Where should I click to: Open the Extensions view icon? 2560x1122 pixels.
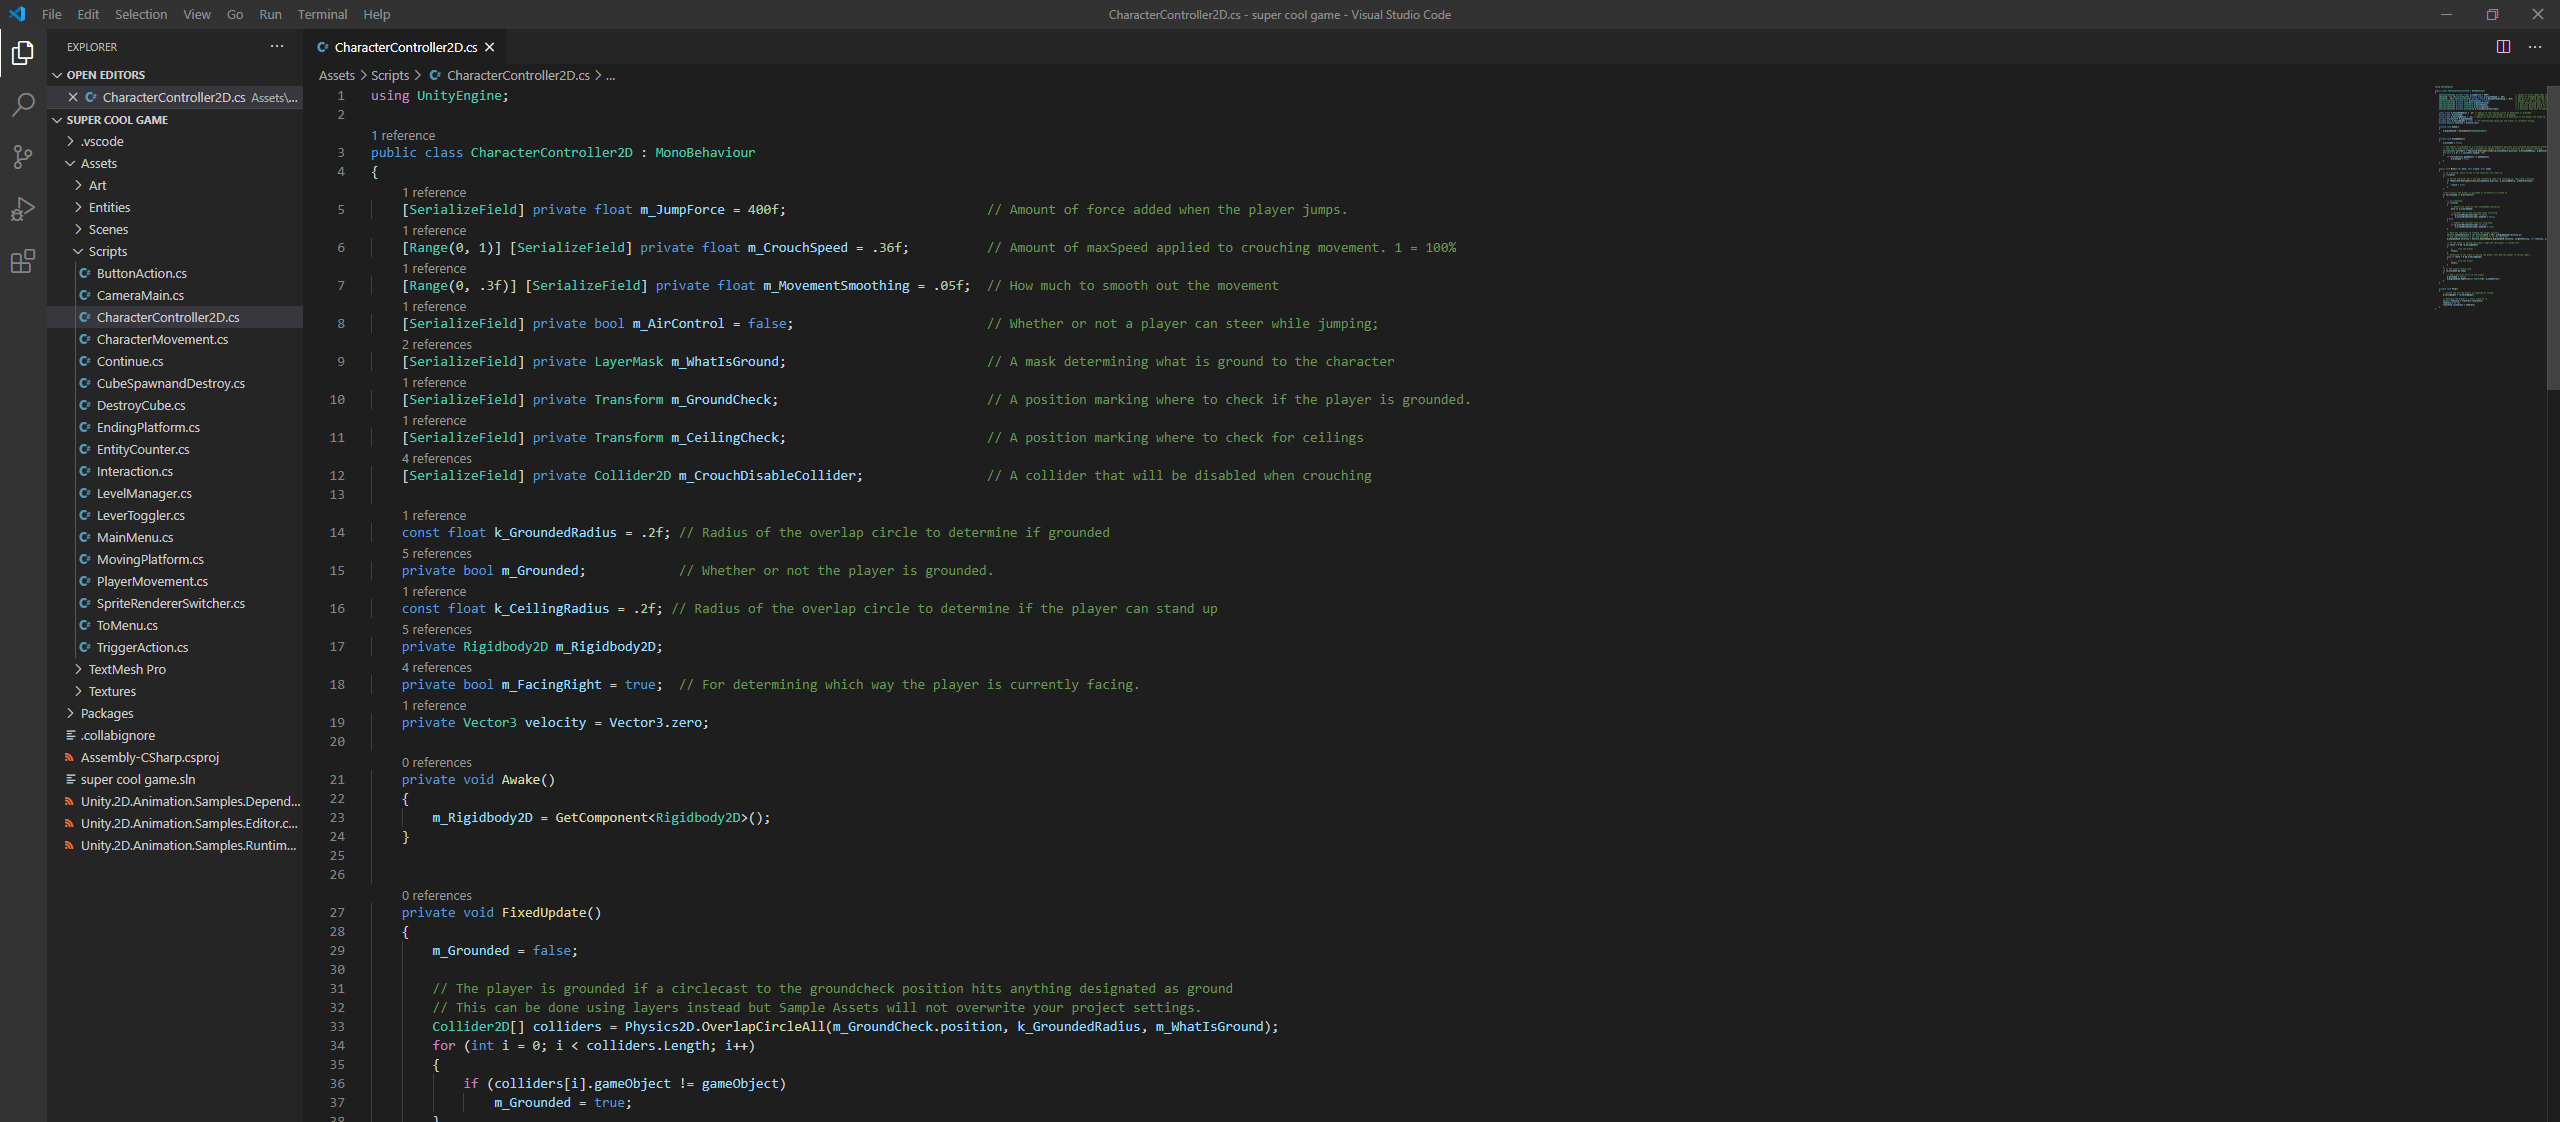(x=22, y=262)
